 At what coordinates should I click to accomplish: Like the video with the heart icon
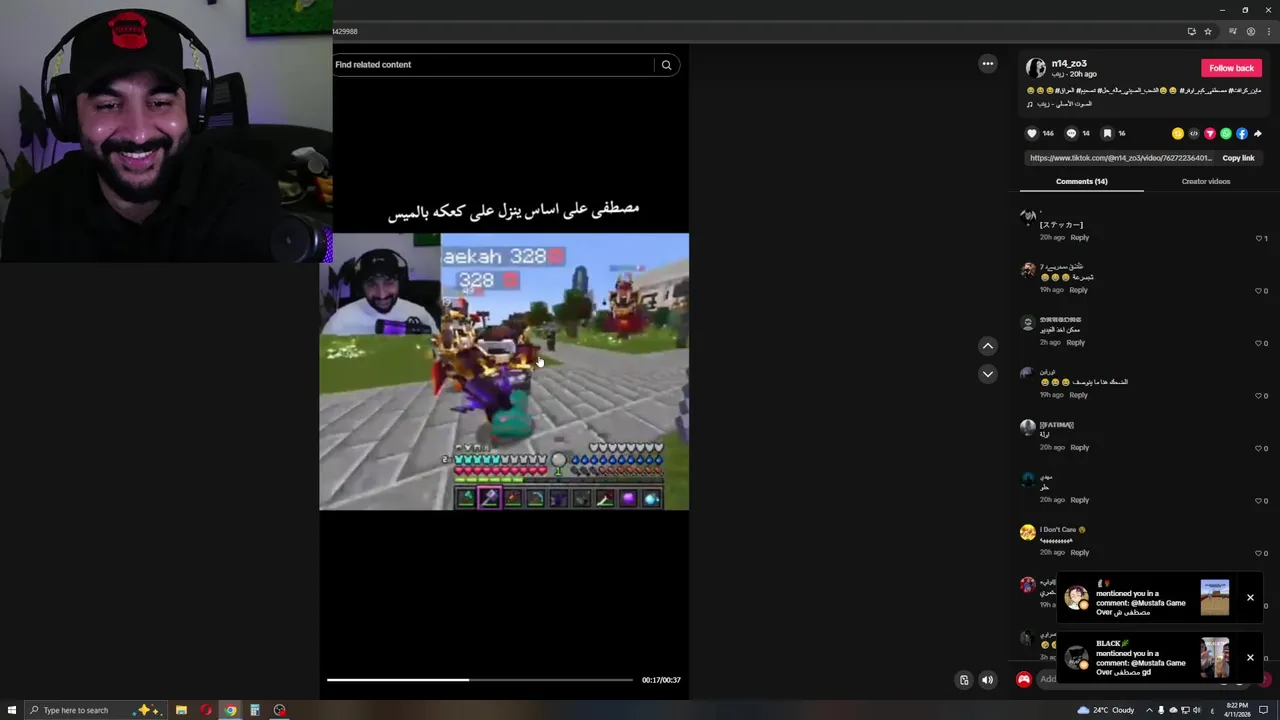pos(1032,133)
